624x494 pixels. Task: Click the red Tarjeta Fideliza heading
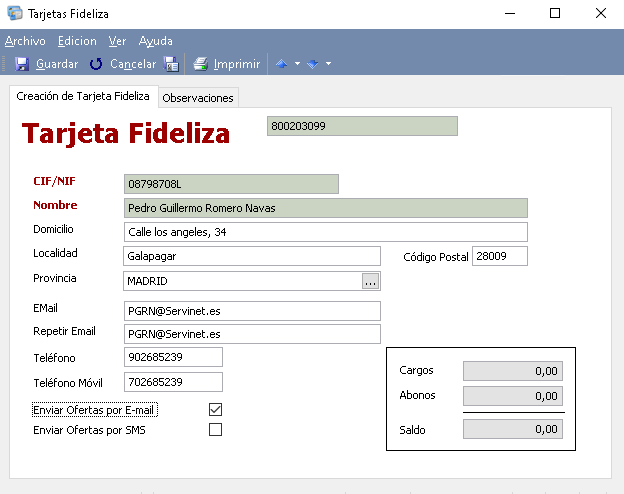point(126,133)
